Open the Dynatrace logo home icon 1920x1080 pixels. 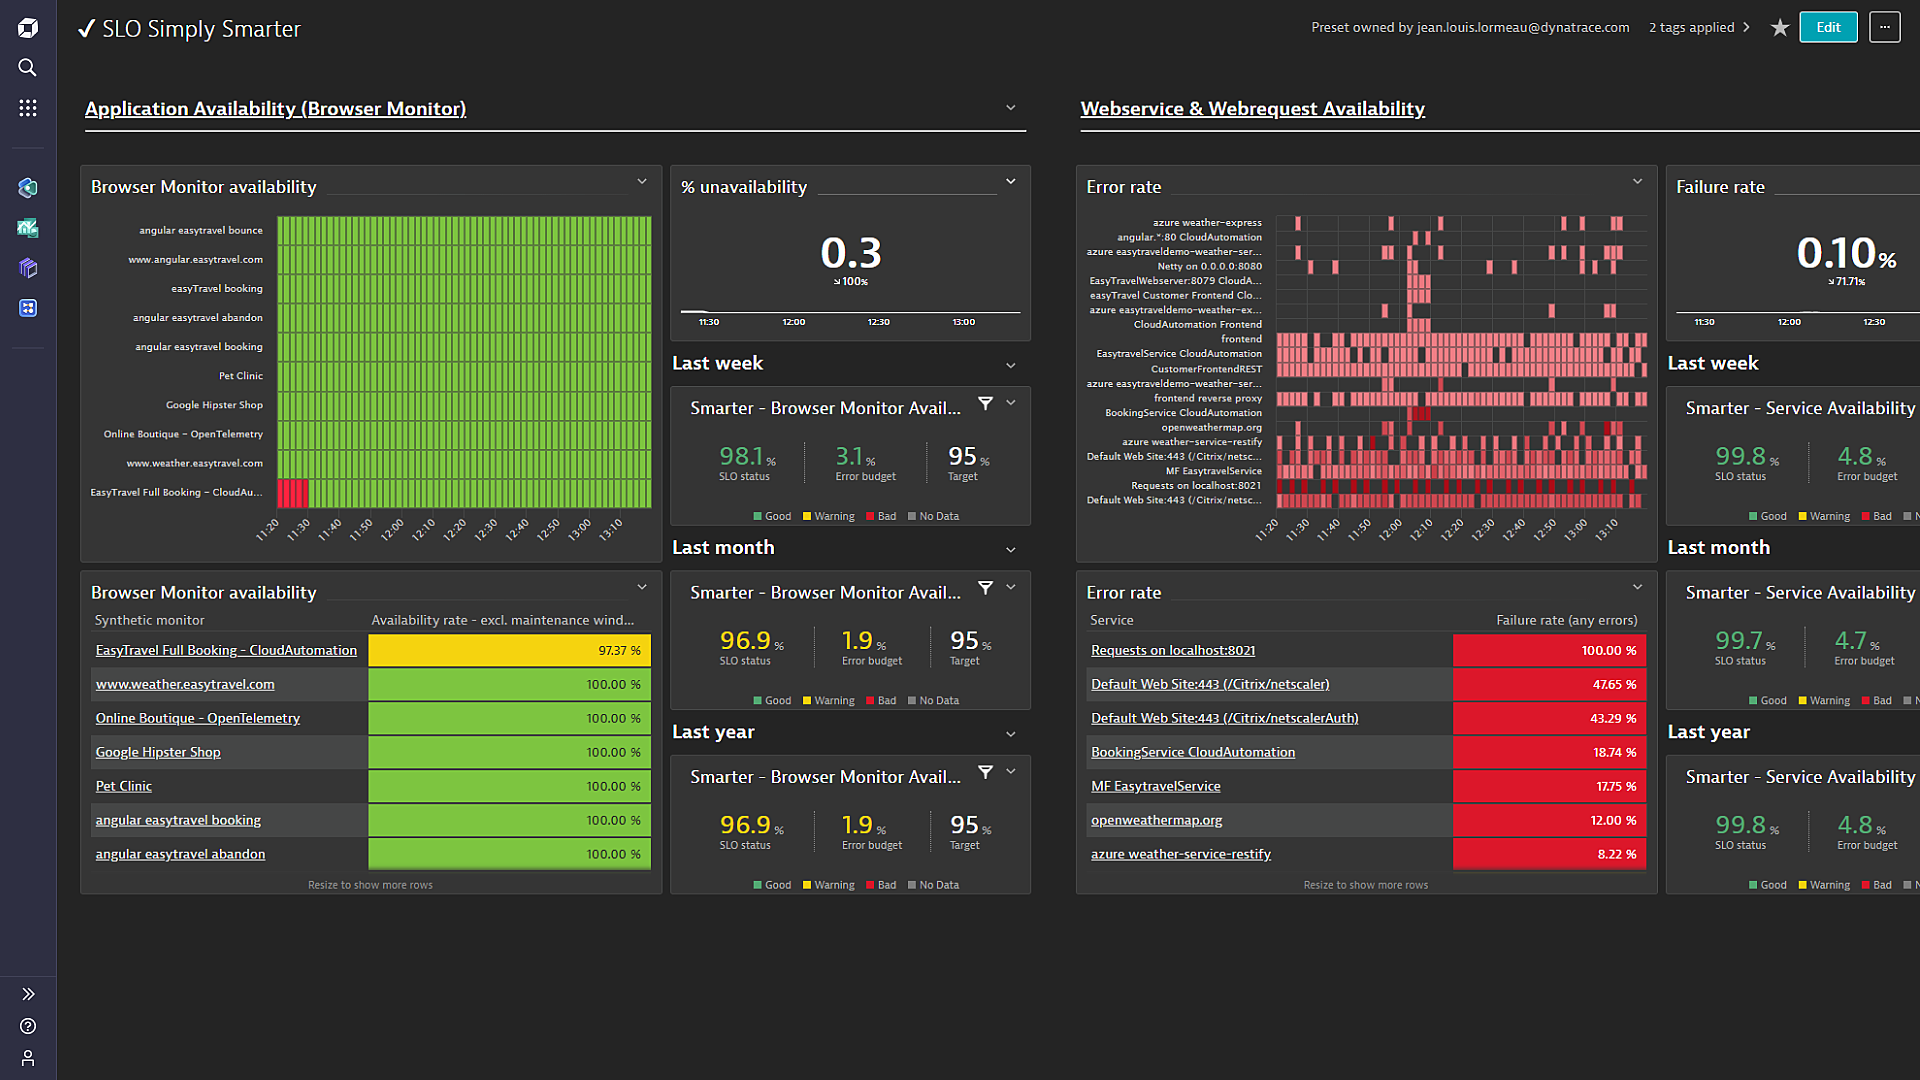28,28
